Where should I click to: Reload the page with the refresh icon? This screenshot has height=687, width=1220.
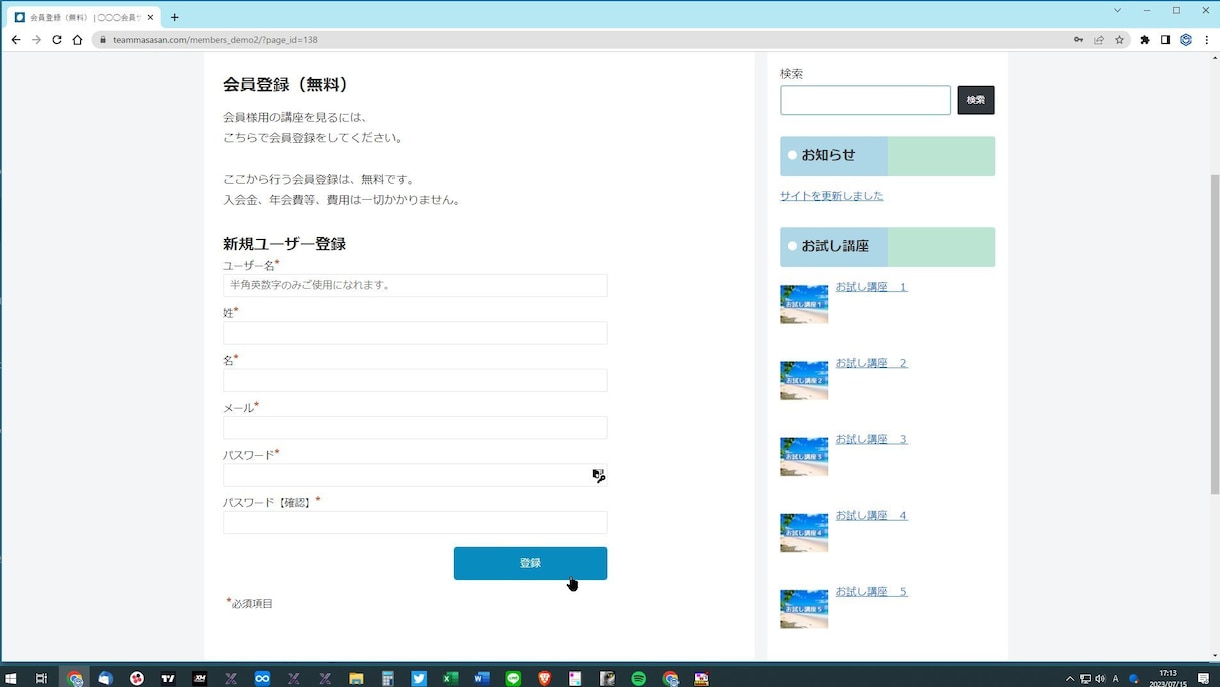pyautogui.click(x=57, y=40)
